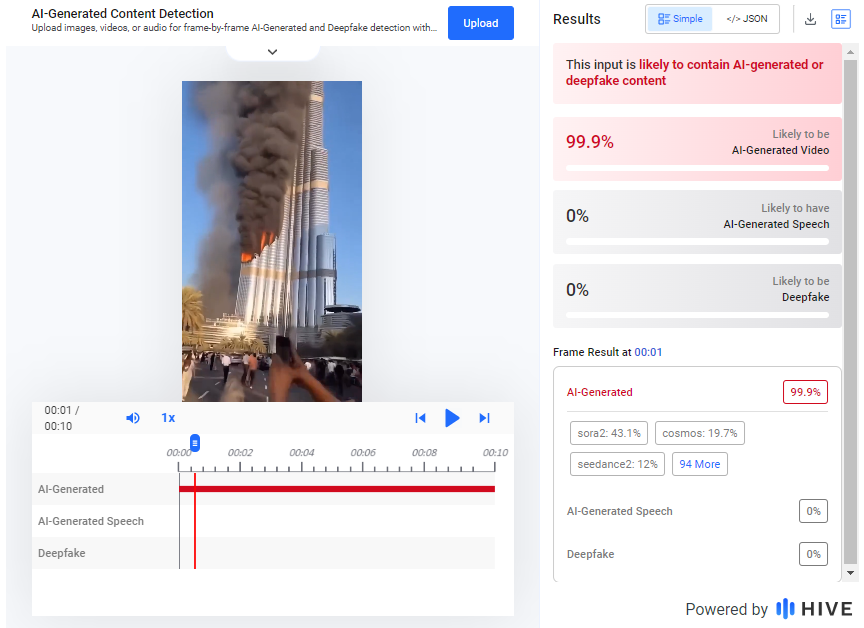Change the 1x playback speed

click(168, 418)
